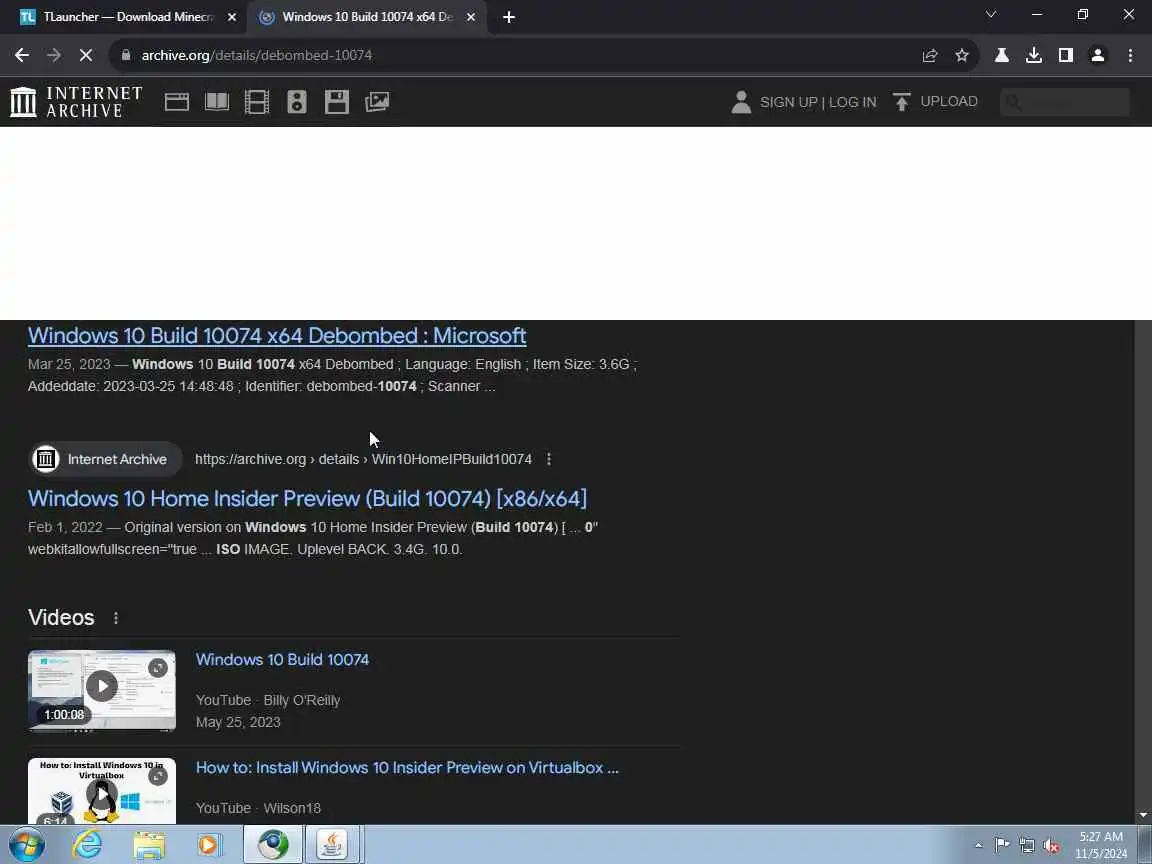Open a new browser tab
Viewport: 1152px width, 864px height.
point(508,17)
